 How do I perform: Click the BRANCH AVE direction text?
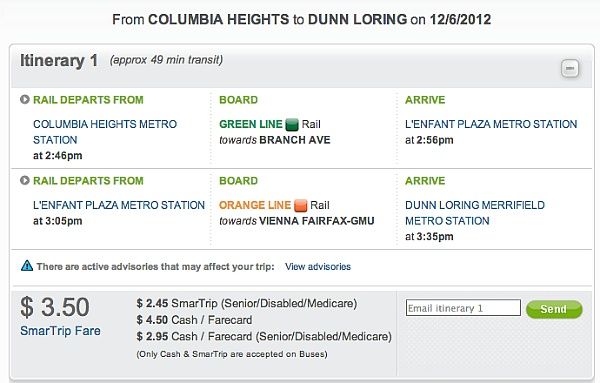[x=295, y=140]
